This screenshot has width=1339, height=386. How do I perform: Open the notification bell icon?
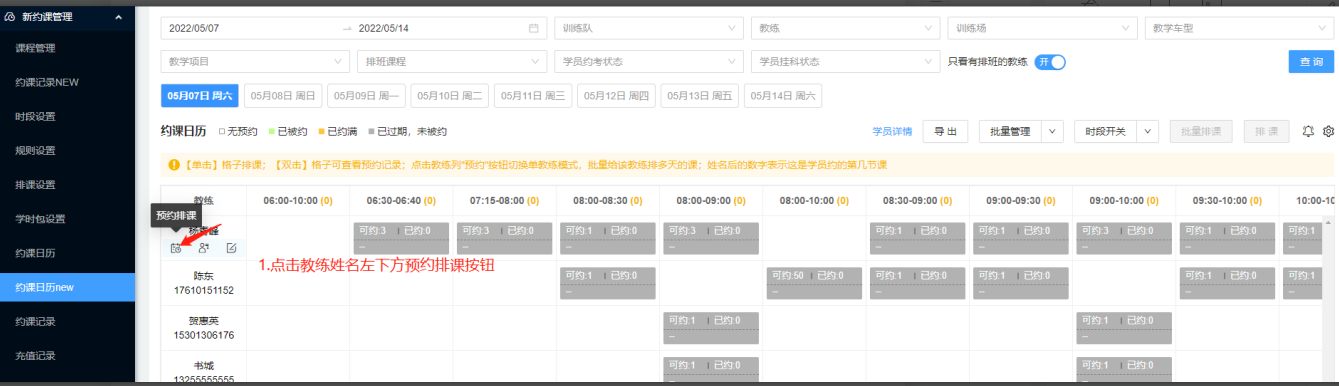point(1308,131)
